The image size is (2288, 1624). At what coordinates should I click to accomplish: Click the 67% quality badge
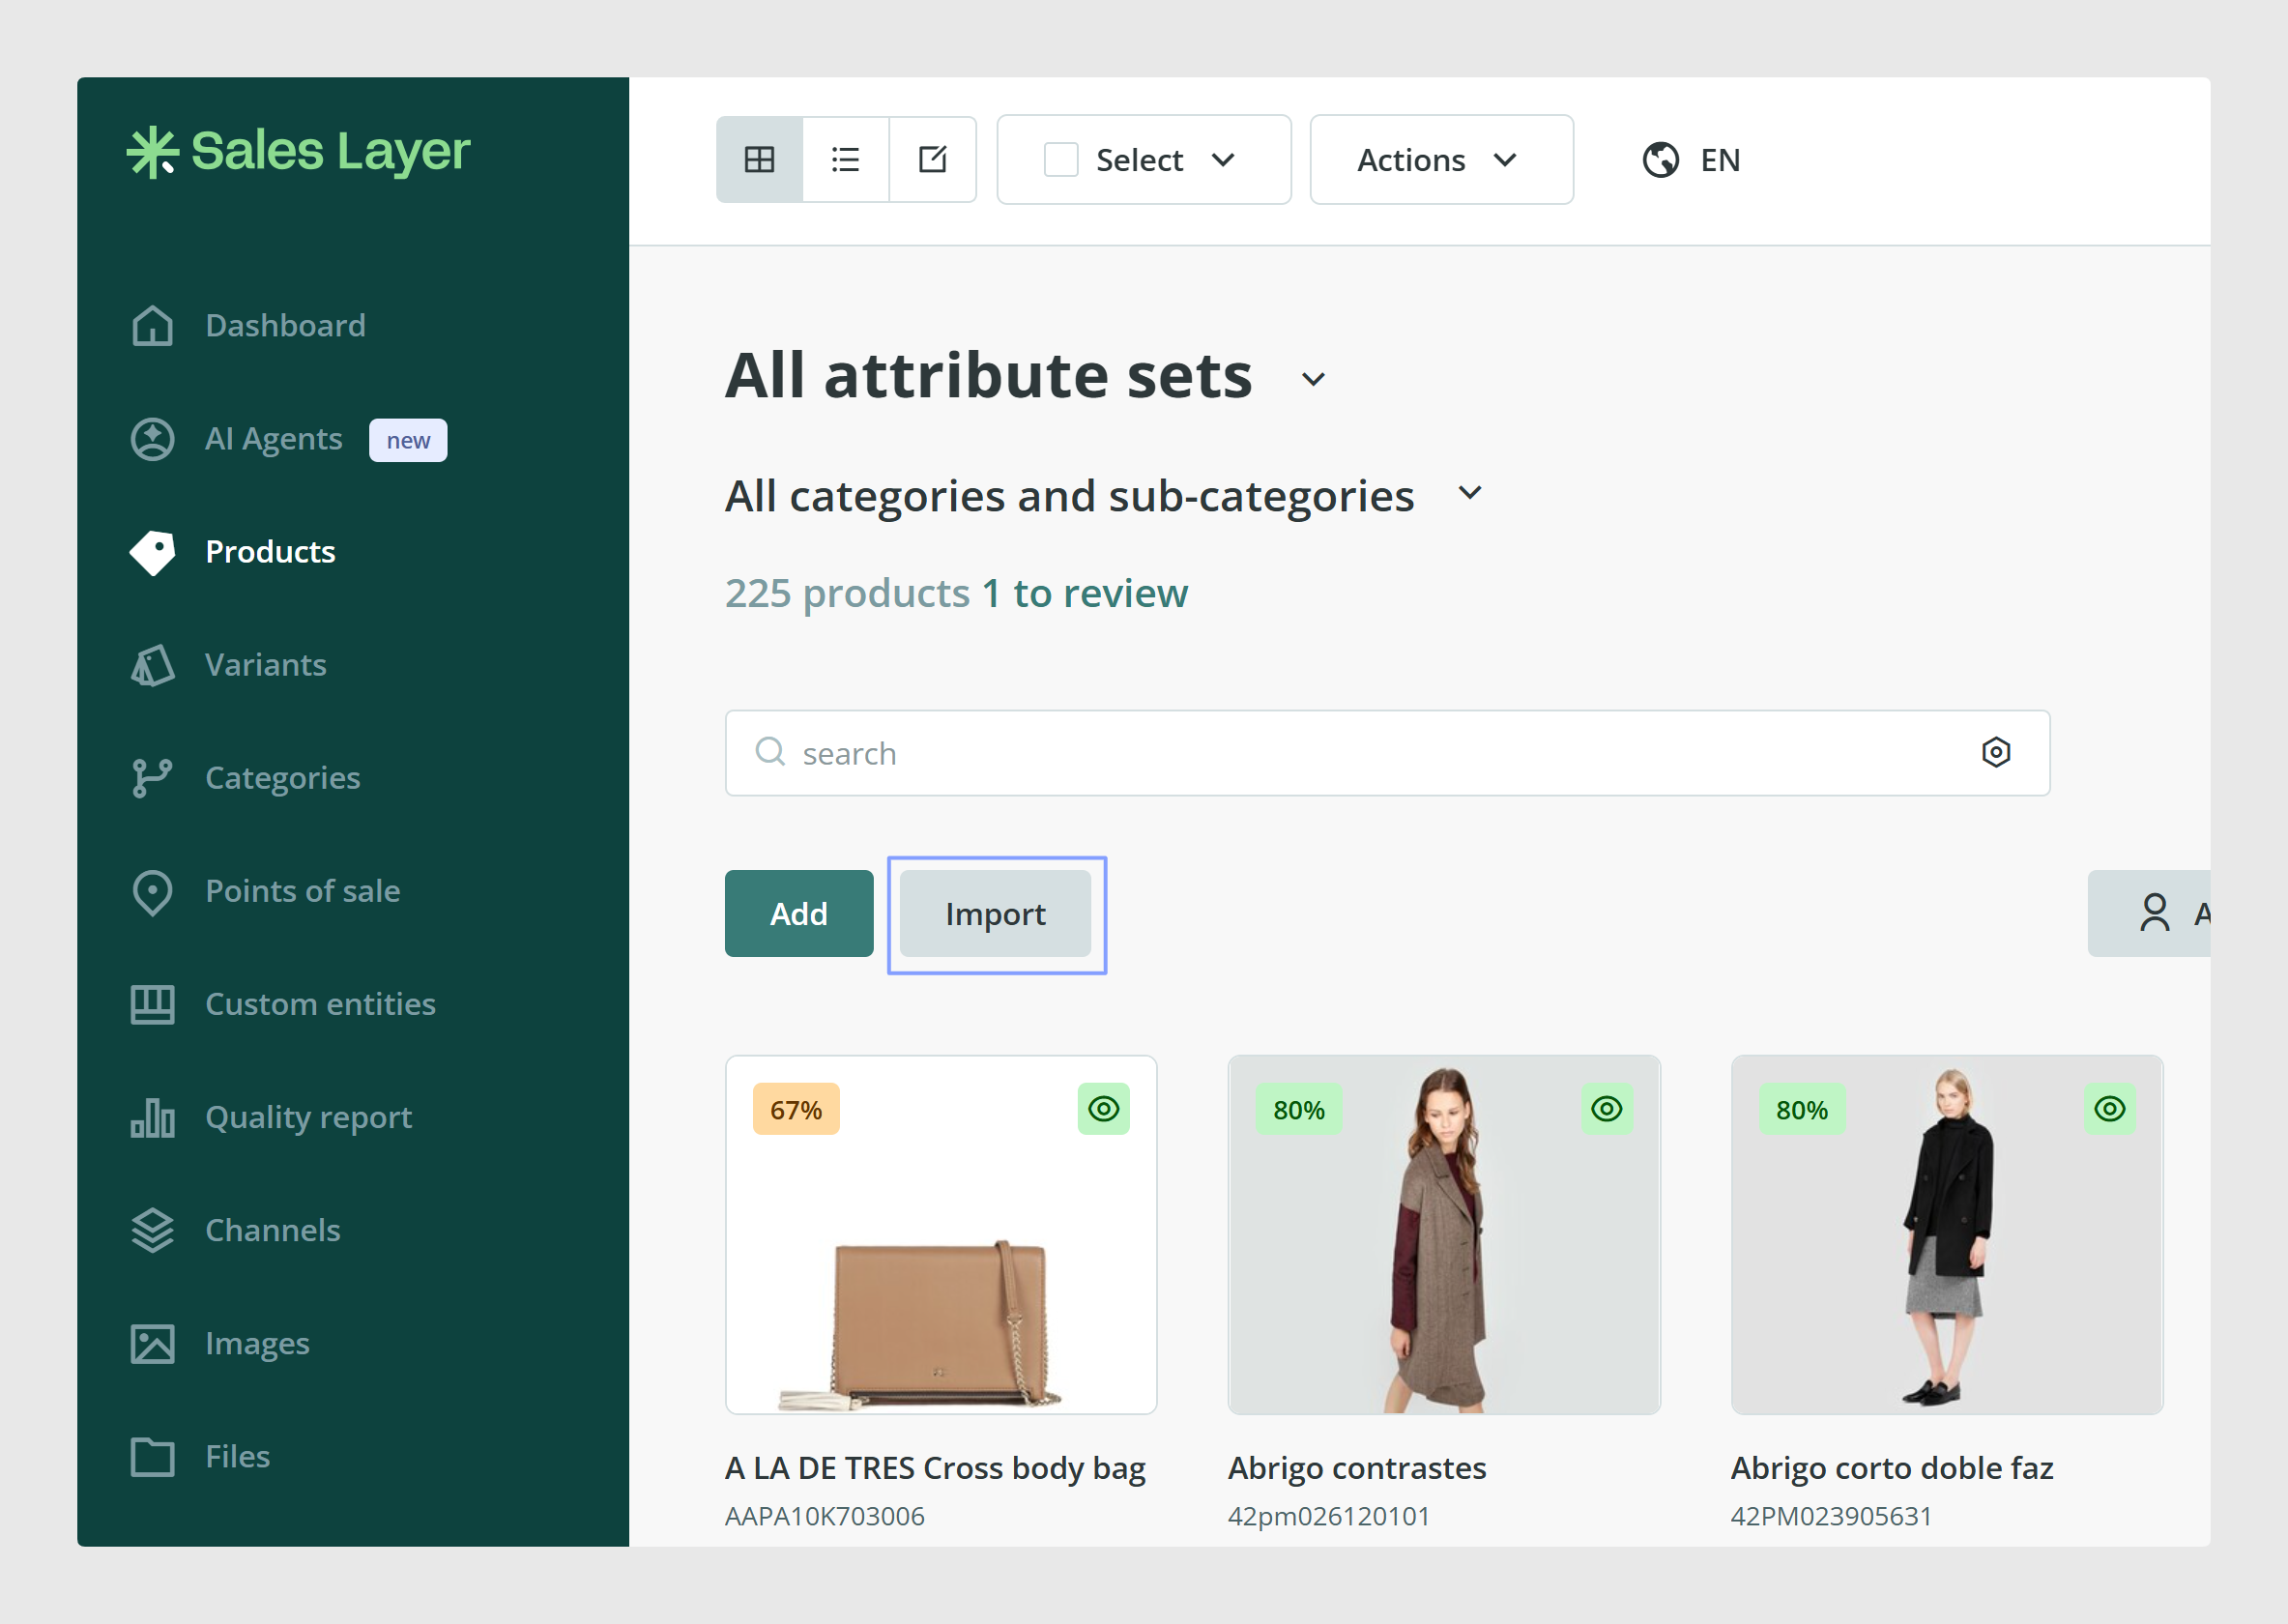[796, 1109]
